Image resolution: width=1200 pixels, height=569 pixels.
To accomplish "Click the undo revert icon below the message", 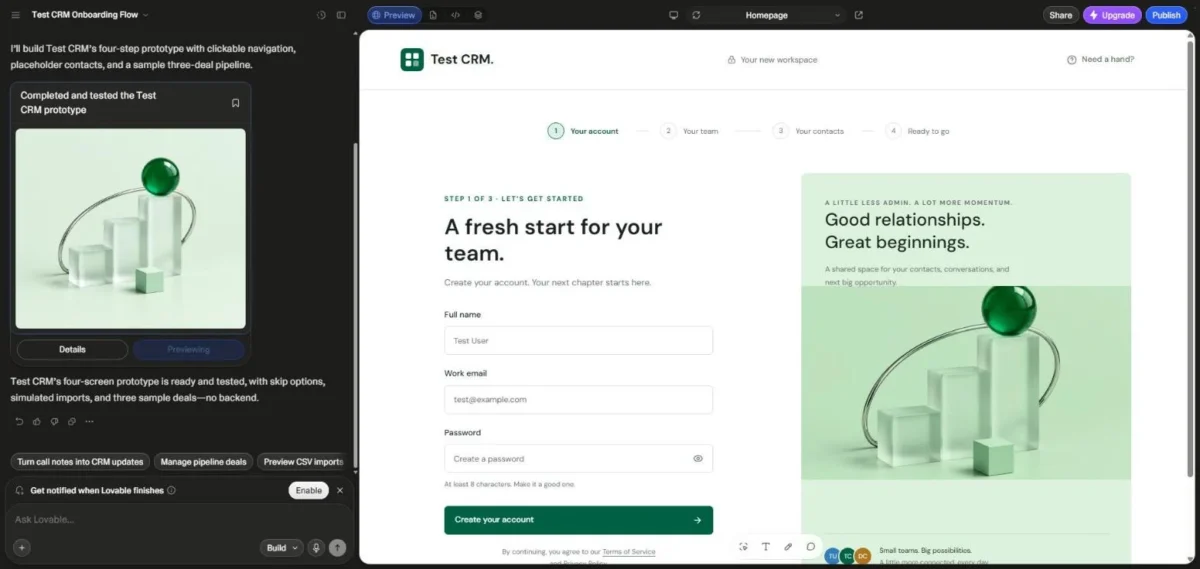I will tap(19, 421).
